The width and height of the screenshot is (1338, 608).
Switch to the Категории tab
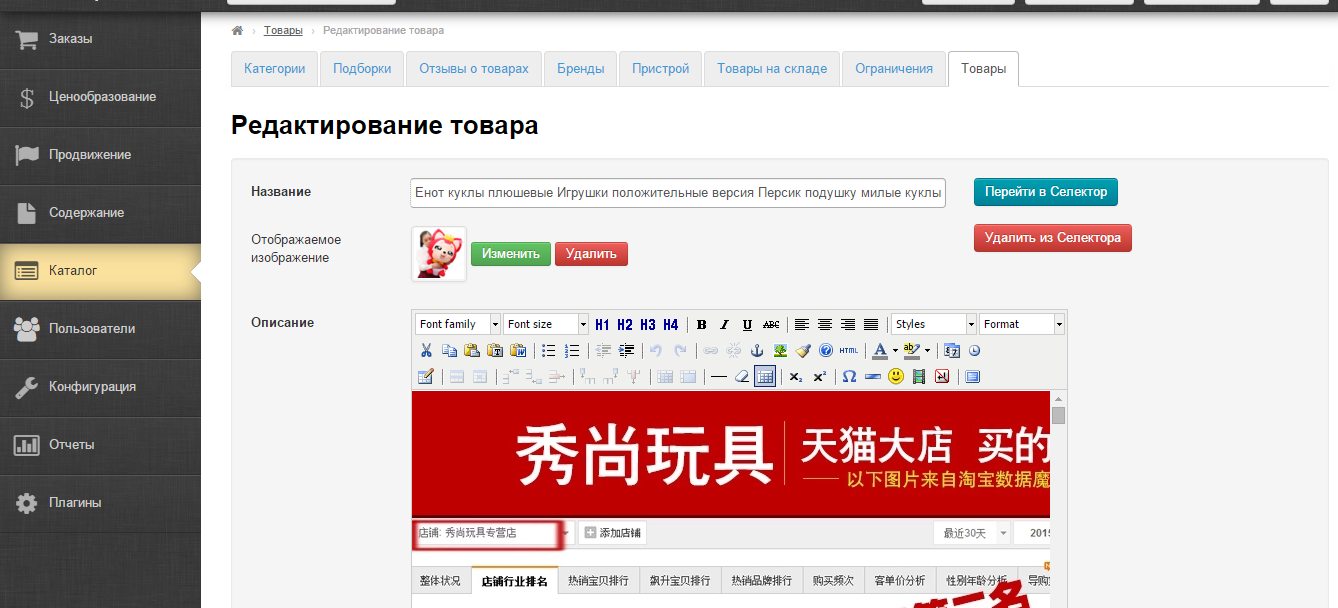pos(275,69)
